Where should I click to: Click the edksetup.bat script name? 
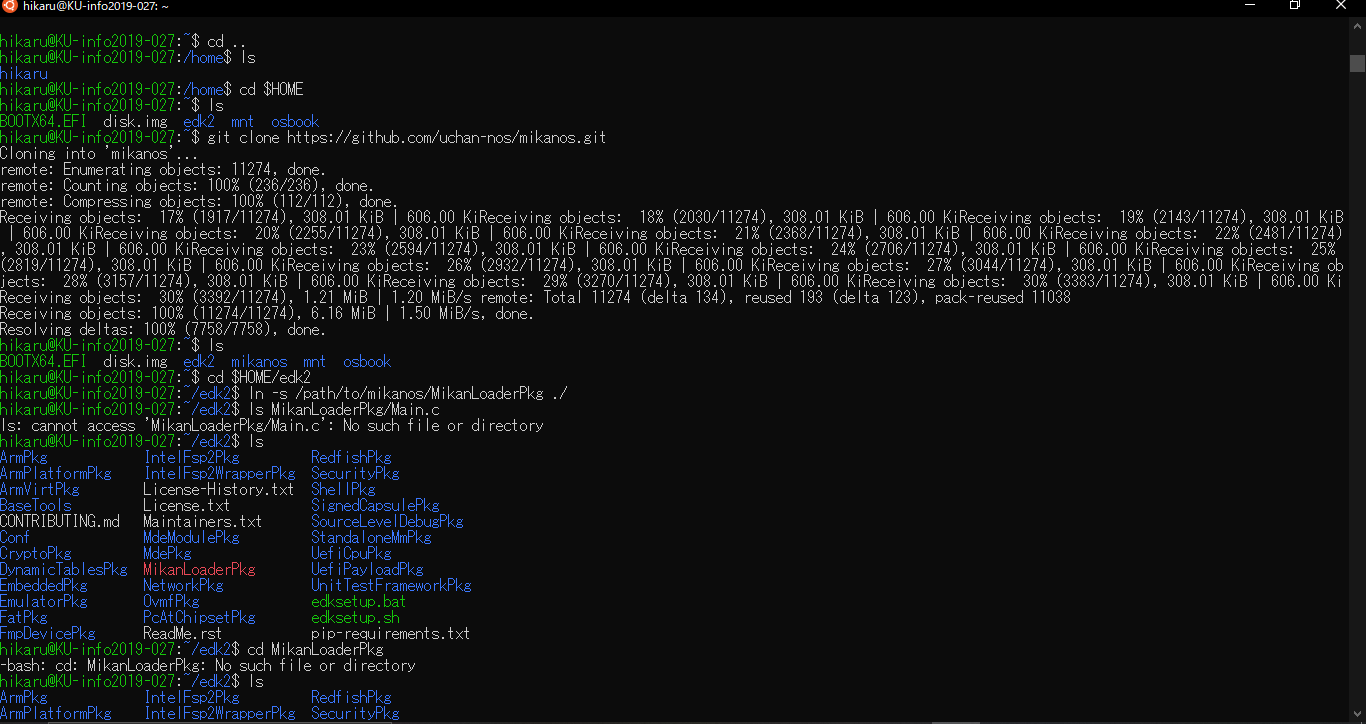point(358,601)
